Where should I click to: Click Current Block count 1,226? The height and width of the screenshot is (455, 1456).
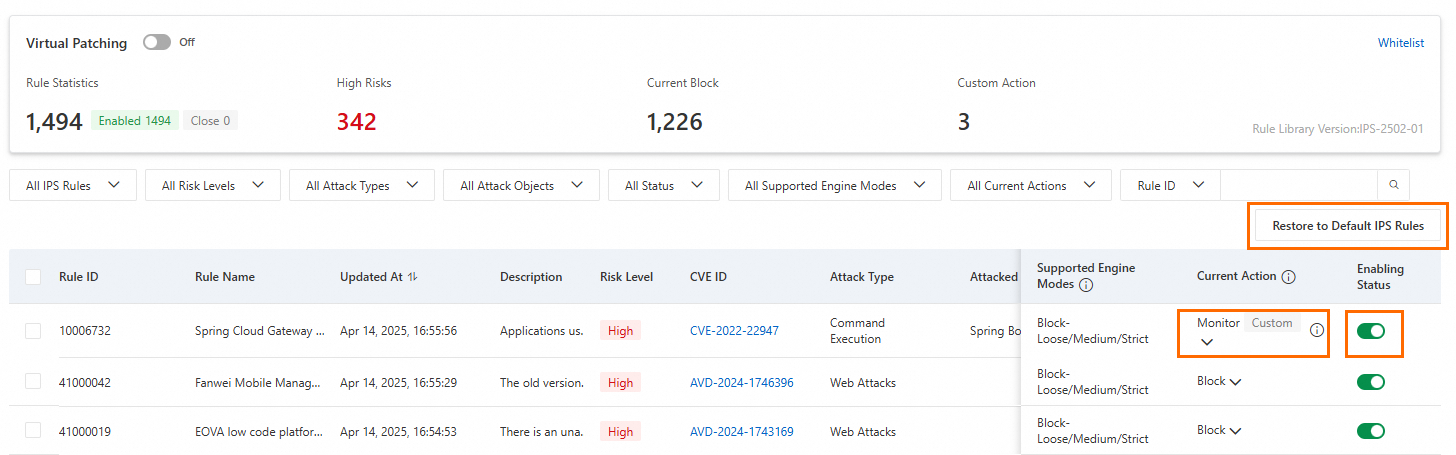pos(675,122)
